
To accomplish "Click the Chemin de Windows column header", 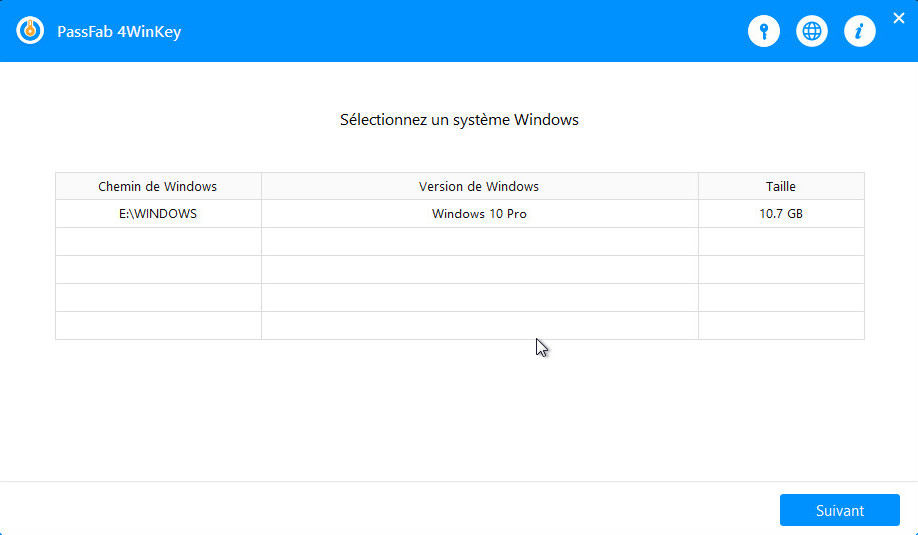I will pyautogui.click(x=158, y=186).
